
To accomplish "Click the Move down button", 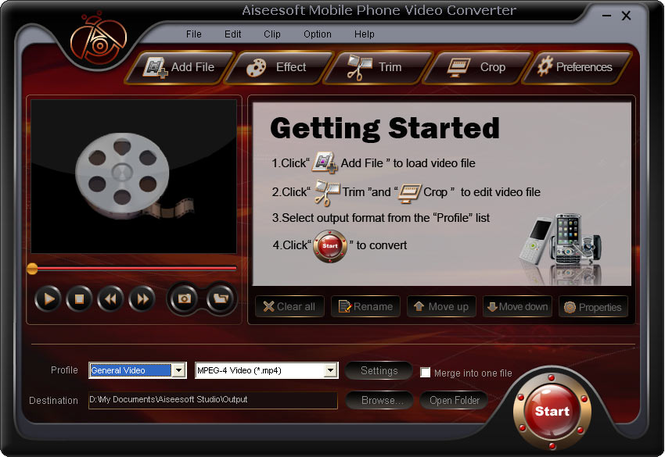I will (x=517, y=307).
